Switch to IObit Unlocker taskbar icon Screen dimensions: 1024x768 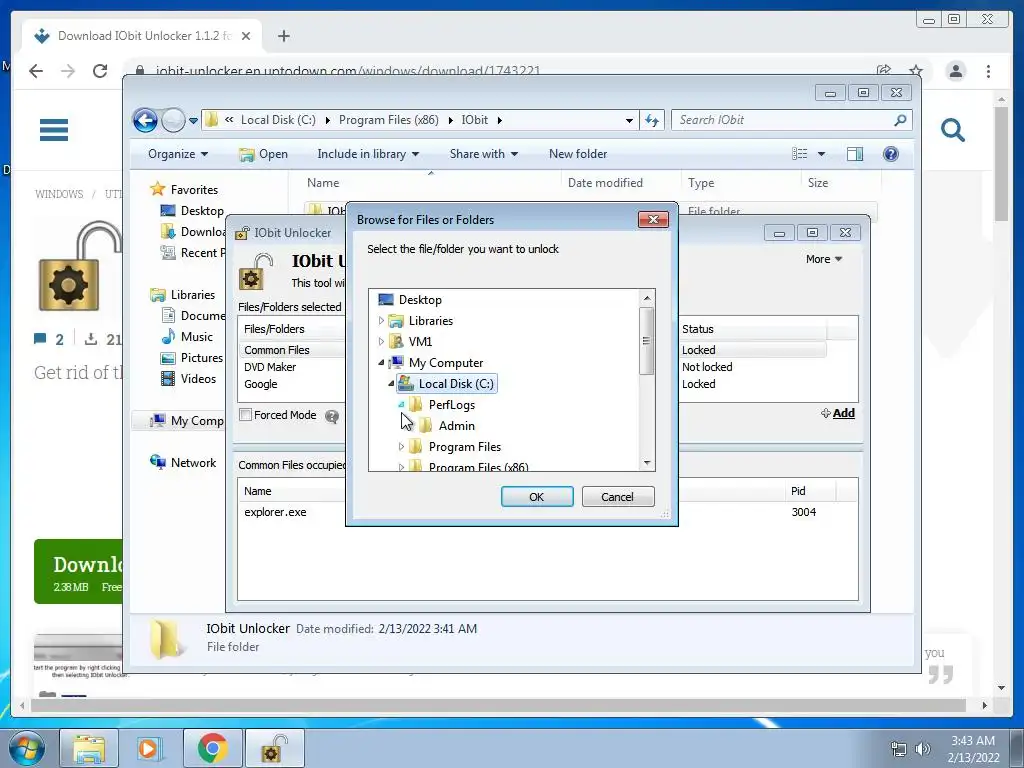274,748
